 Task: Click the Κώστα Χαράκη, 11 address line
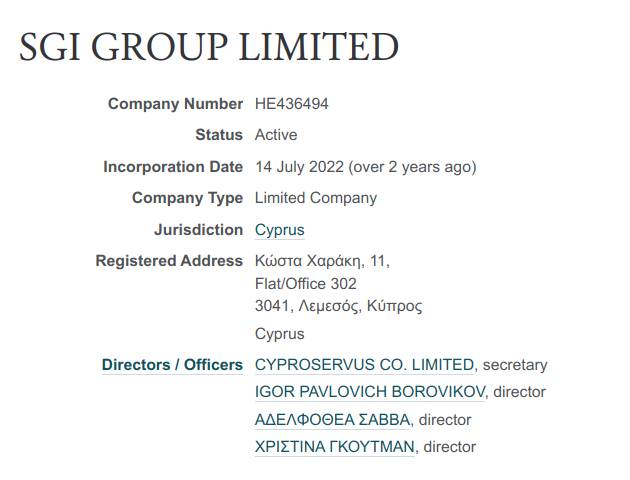click(x=322, y=261)
